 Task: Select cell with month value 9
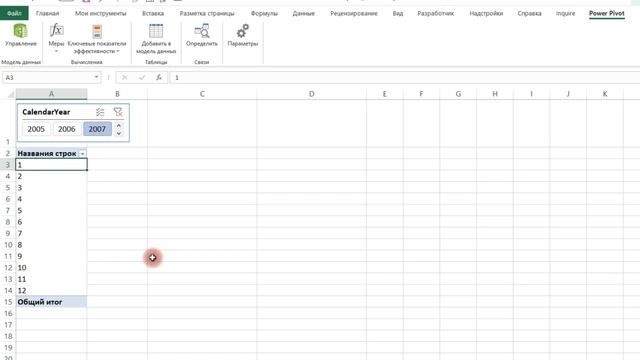point(51,256)
